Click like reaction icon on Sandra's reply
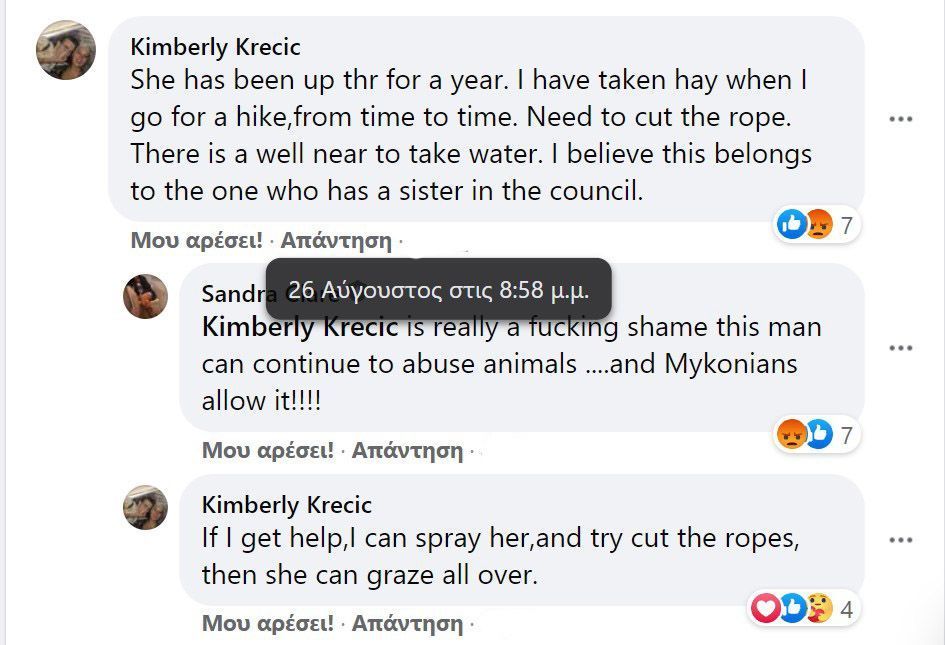This screenshot has height=645, width=945. coord(818,434)
